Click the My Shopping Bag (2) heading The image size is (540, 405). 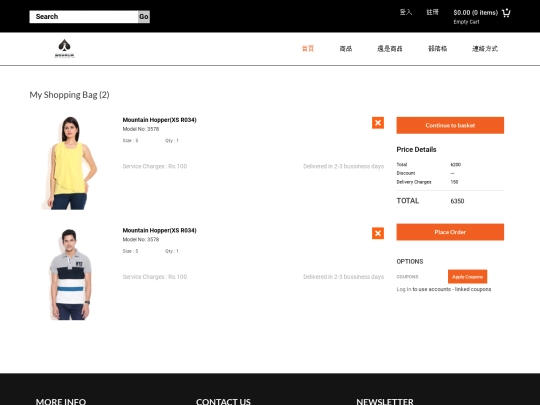(x=69, y=95)
